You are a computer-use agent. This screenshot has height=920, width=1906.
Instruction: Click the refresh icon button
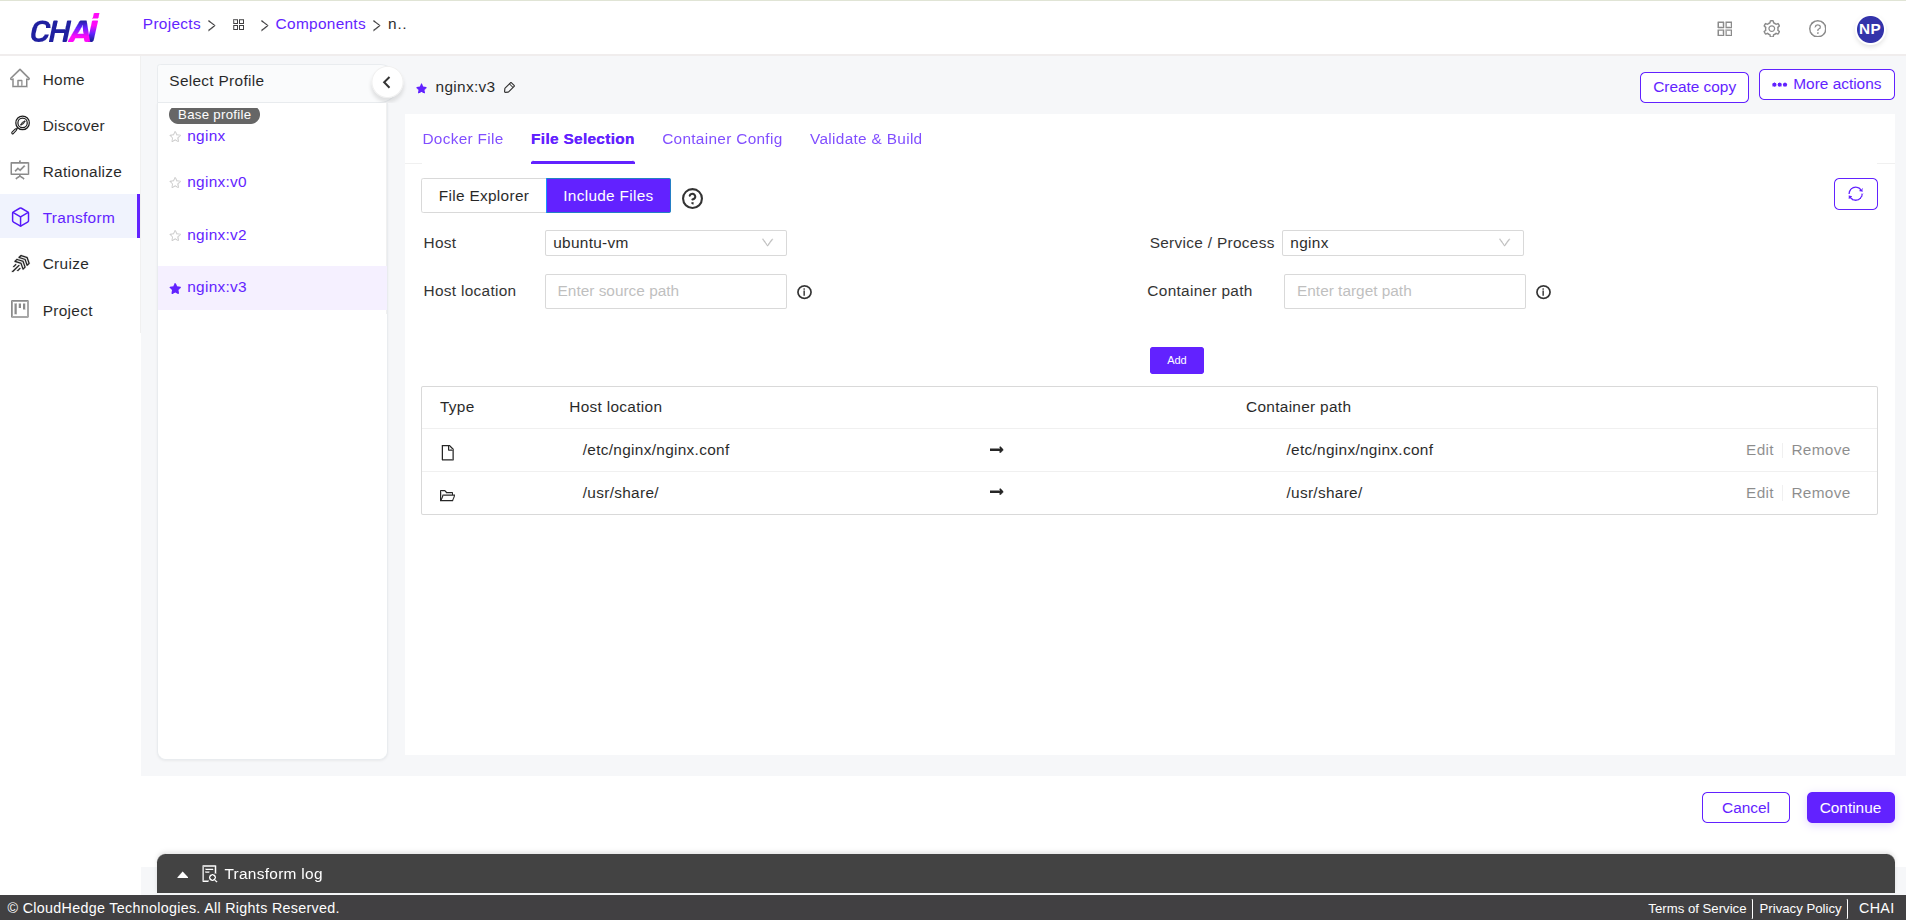[x=1856, y=194]
